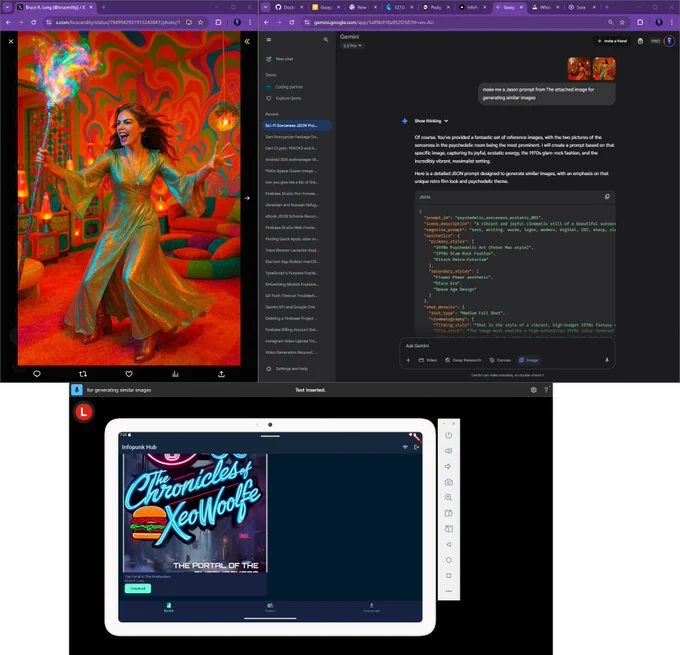
Task: Open the Gemini main menu hamburger
Action: coord(269,39)
